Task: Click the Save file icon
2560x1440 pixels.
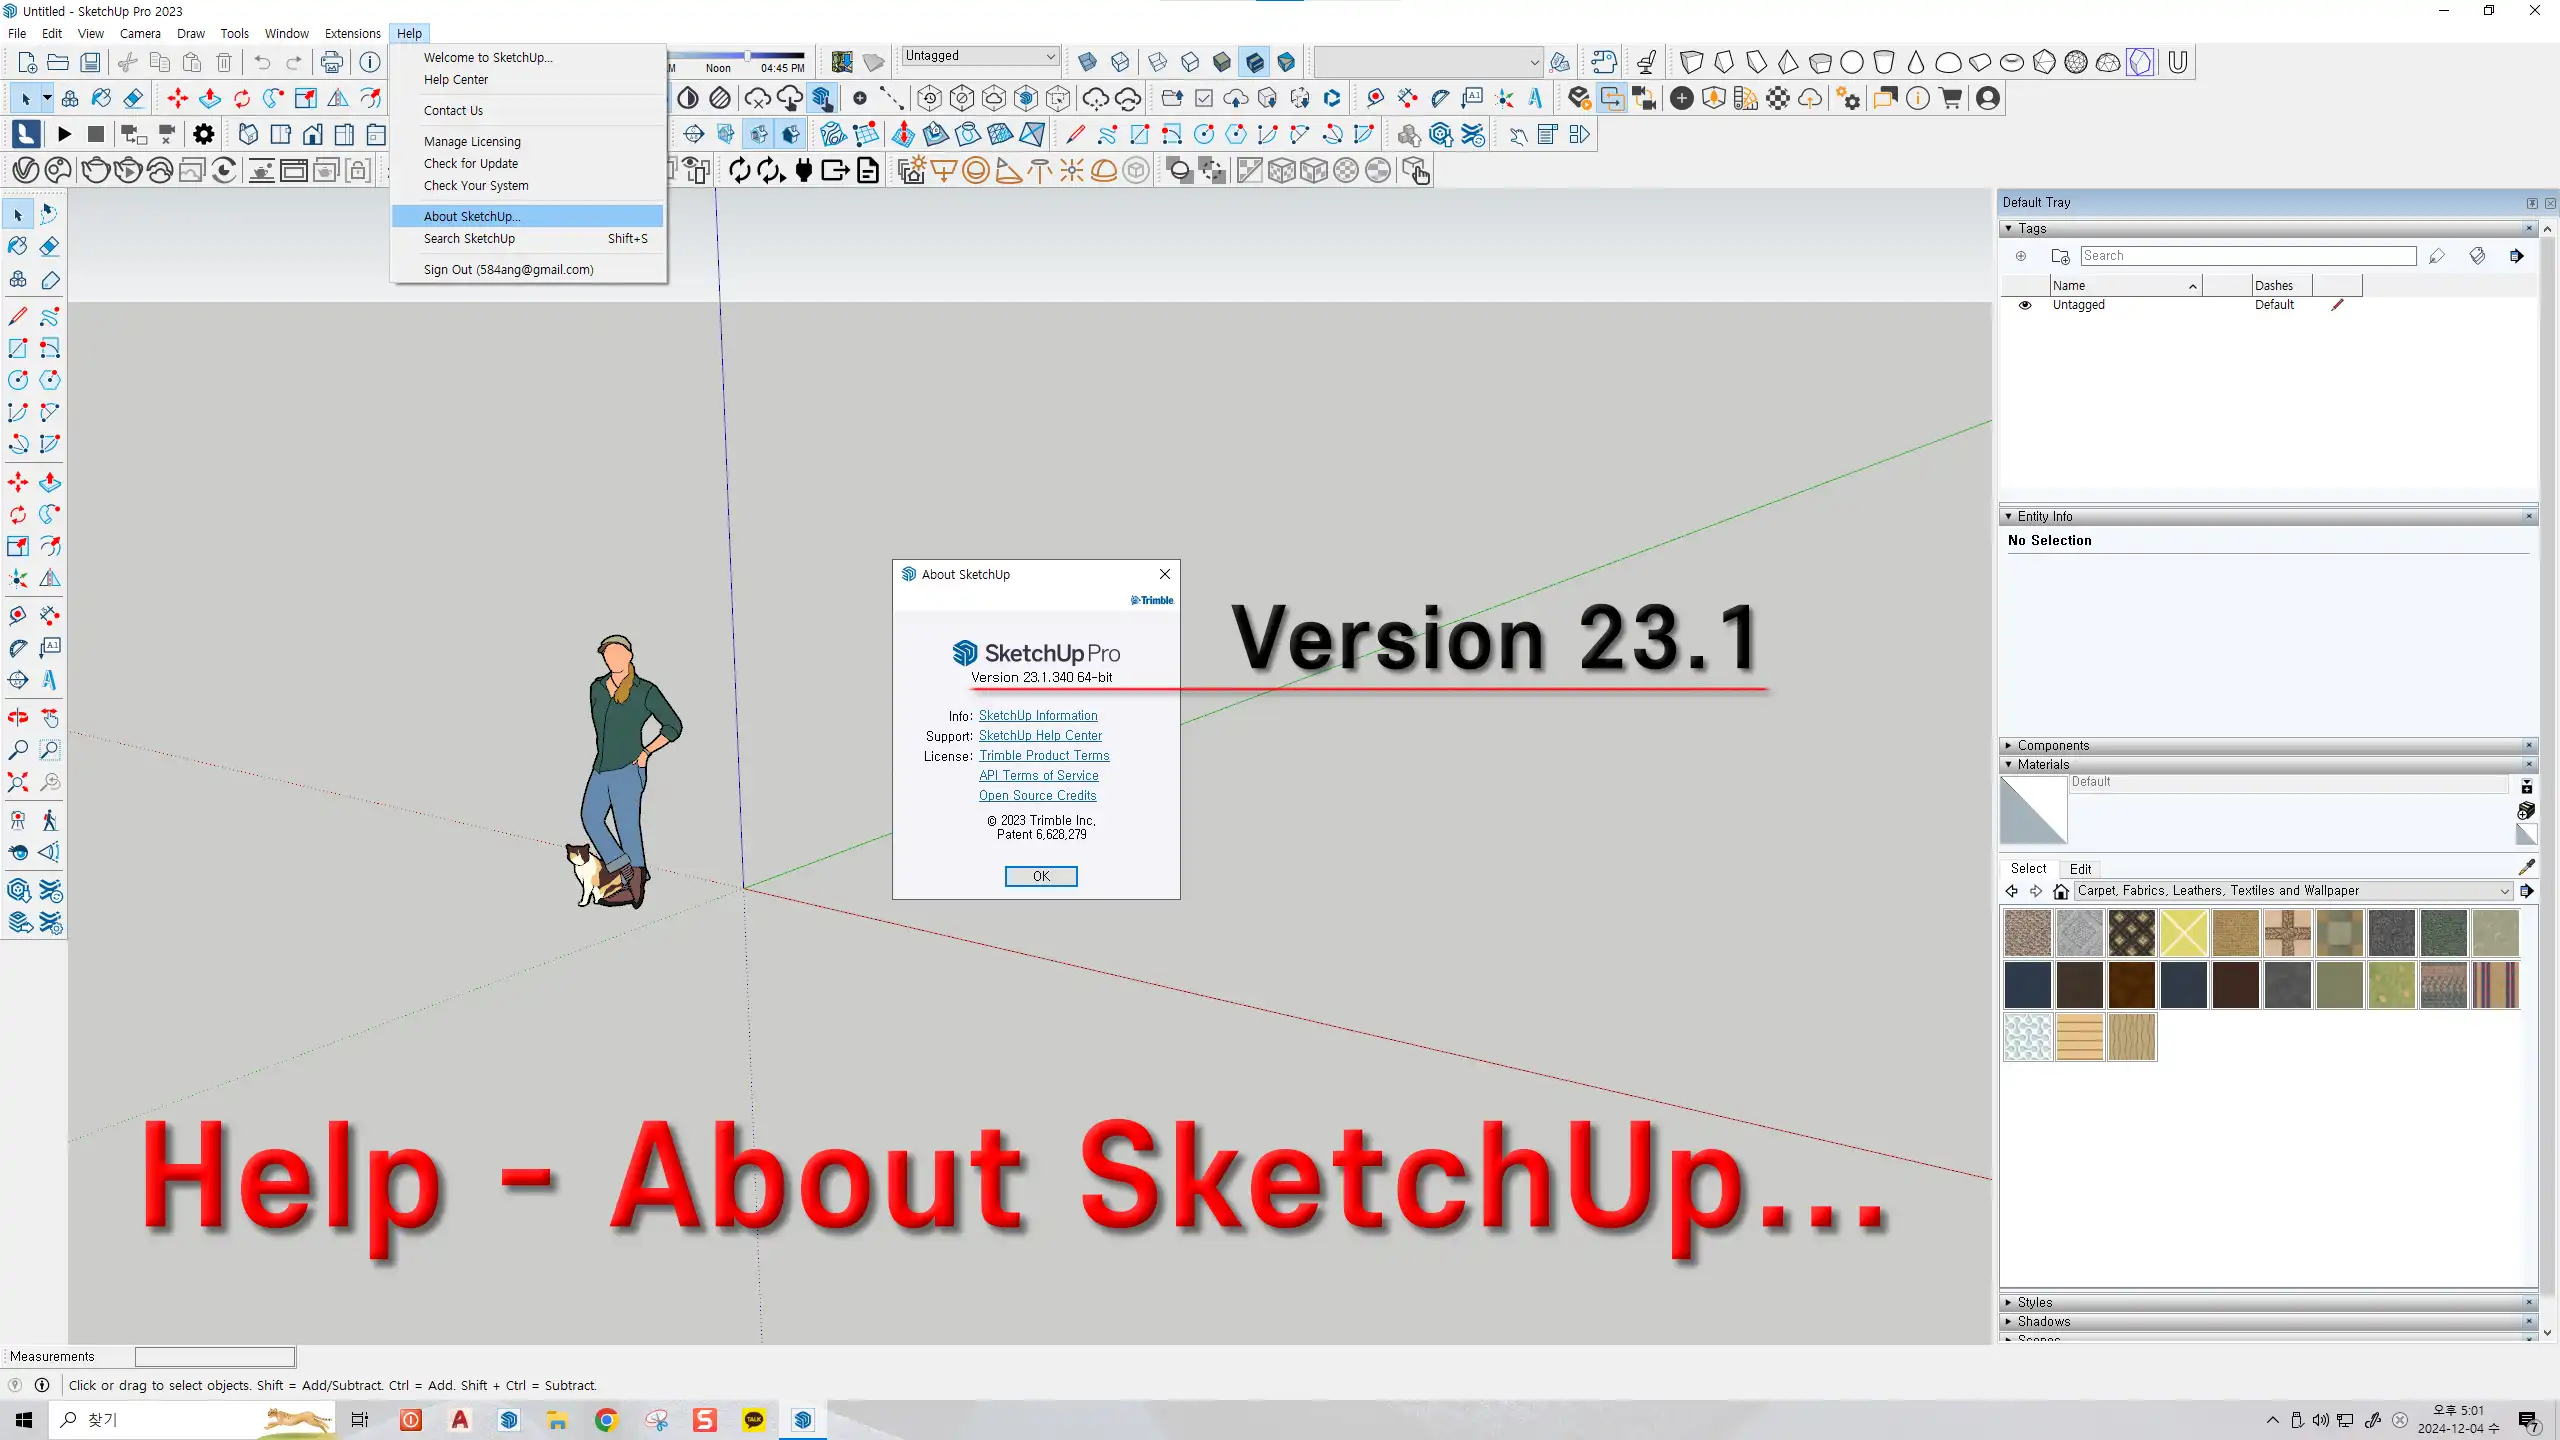Action: click(90, 62)
